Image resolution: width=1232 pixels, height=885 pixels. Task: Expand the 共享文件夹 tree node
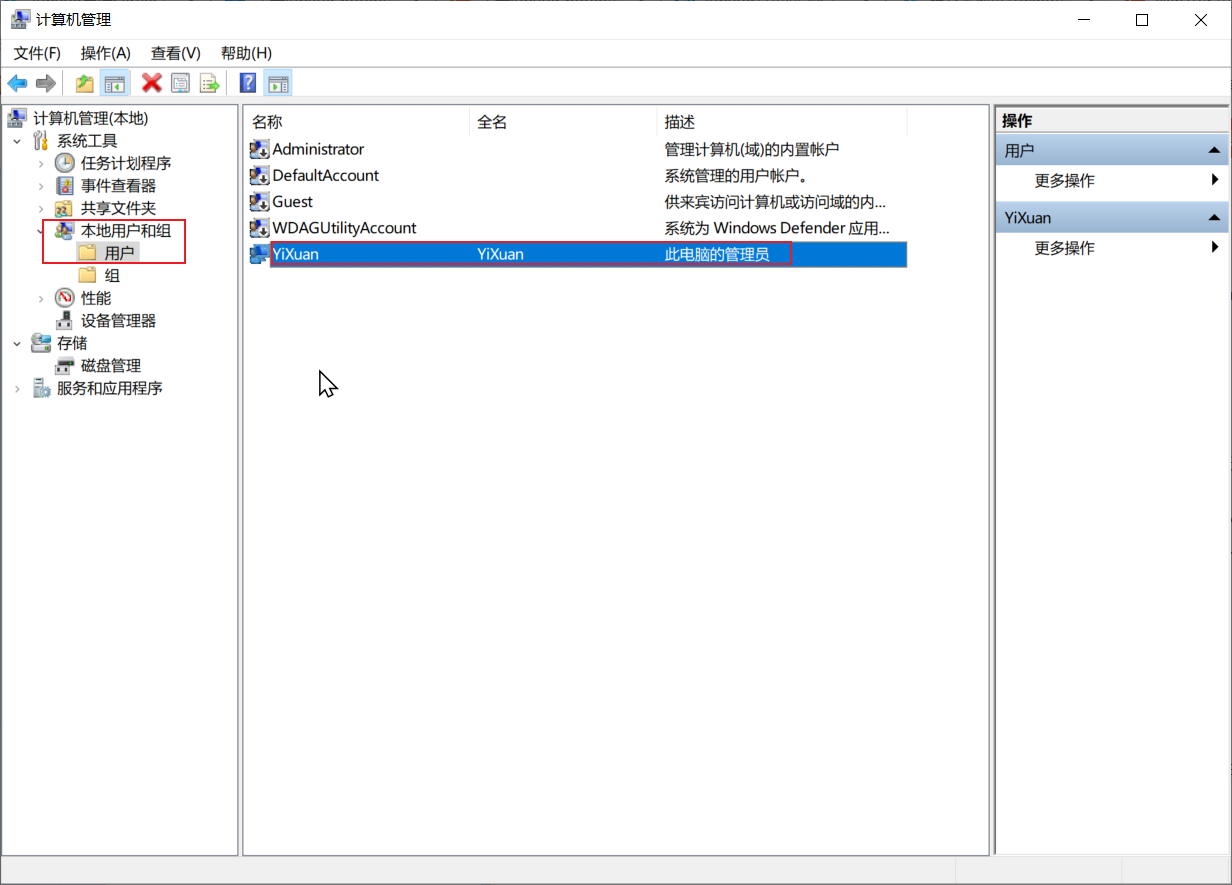[x=41, y=208]
